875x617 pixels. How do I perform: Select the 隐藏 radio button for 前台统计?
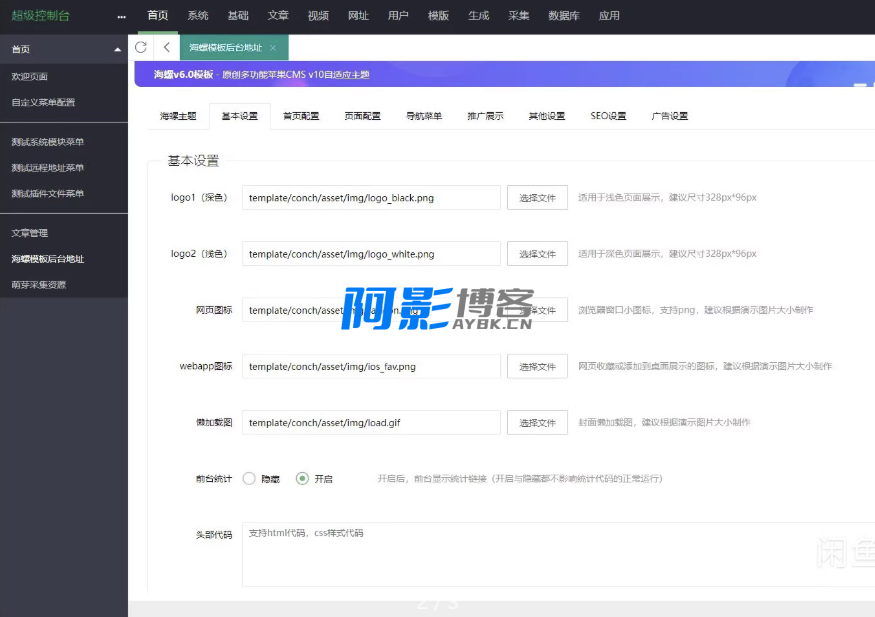(249, 479)
